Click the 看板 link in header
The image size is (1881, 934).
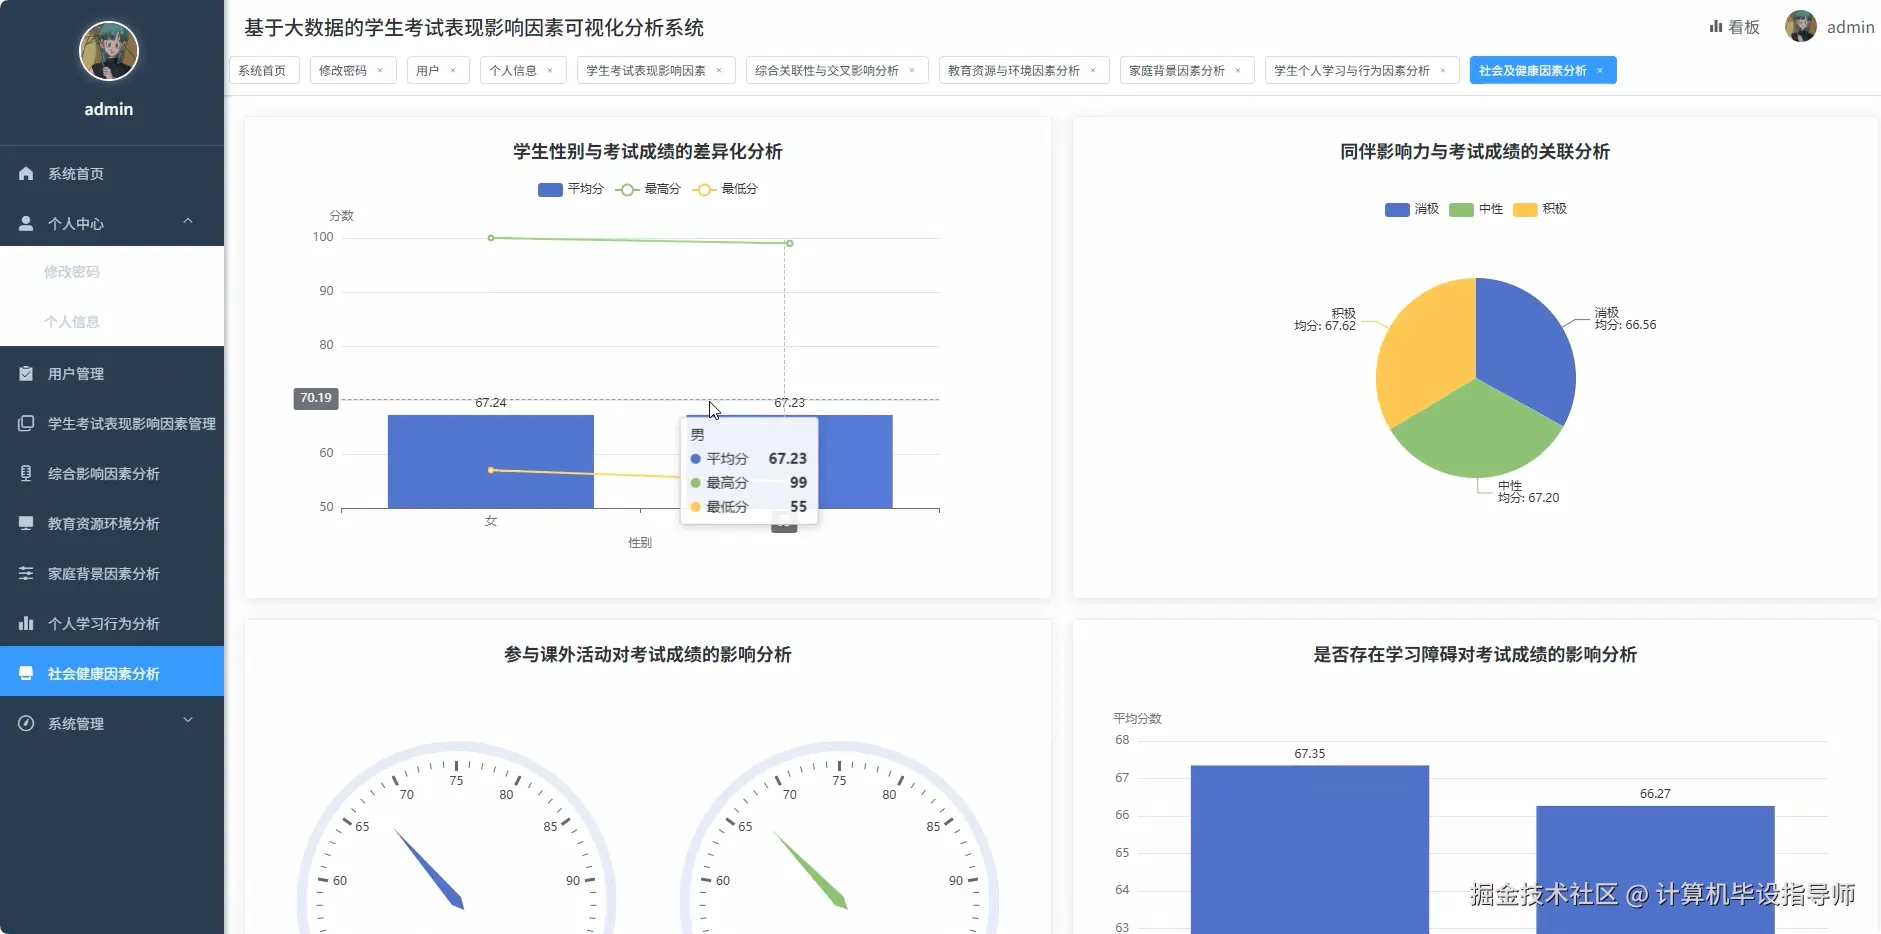point(1735,27)
